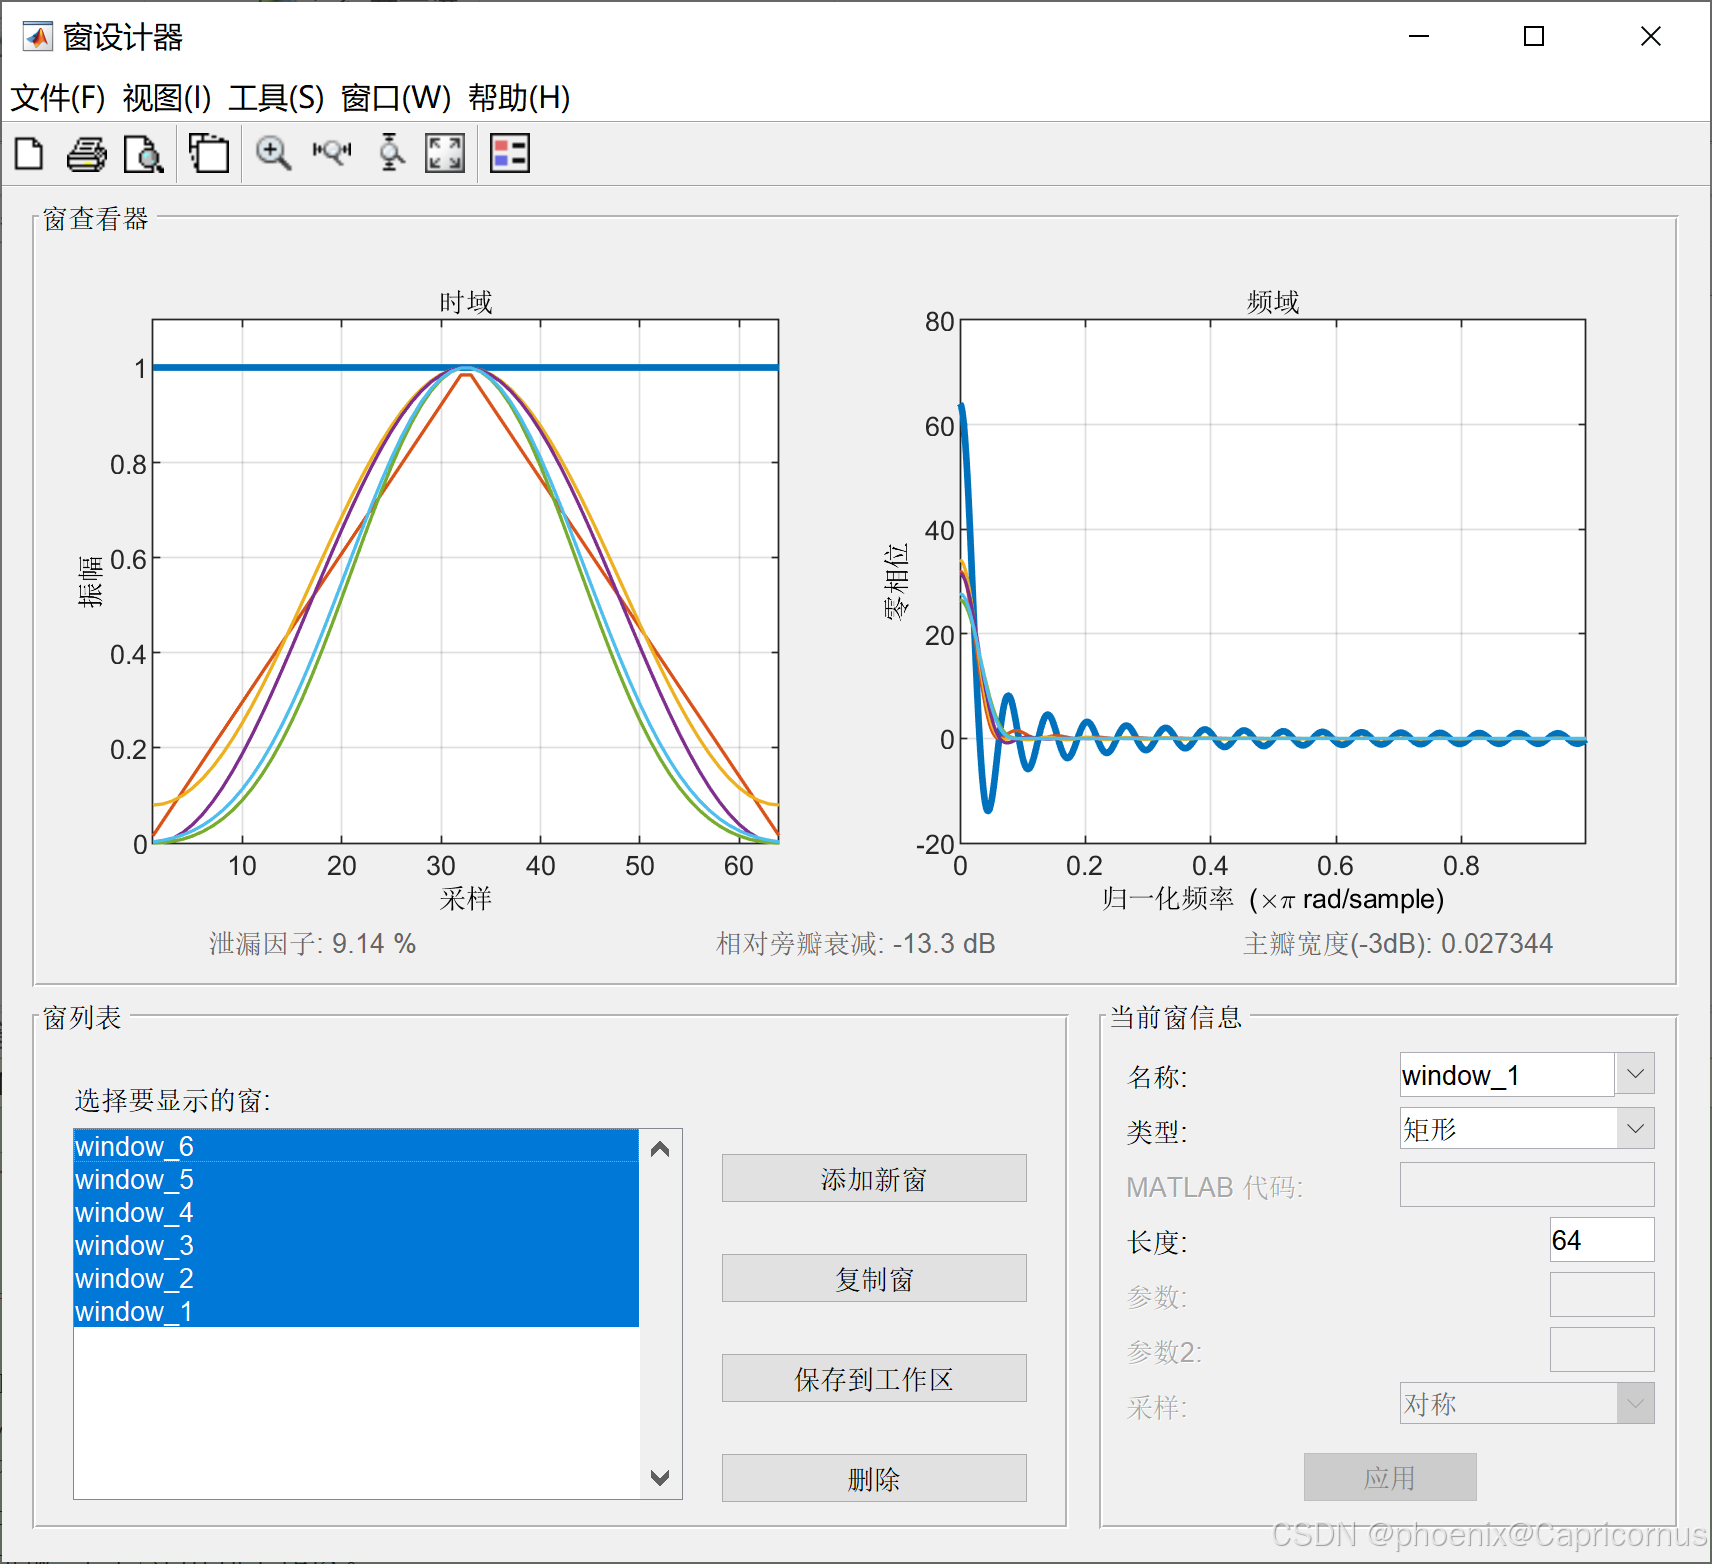This screenshot has height=1564, width=1712.
Task: Select window_1 in the window list
Action: 356,1311
